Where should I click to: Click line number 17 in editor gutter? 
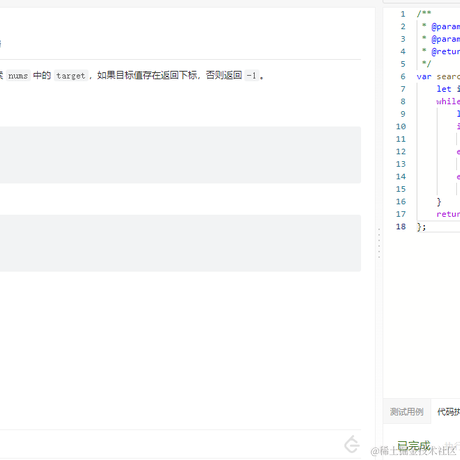click(401, 214)
